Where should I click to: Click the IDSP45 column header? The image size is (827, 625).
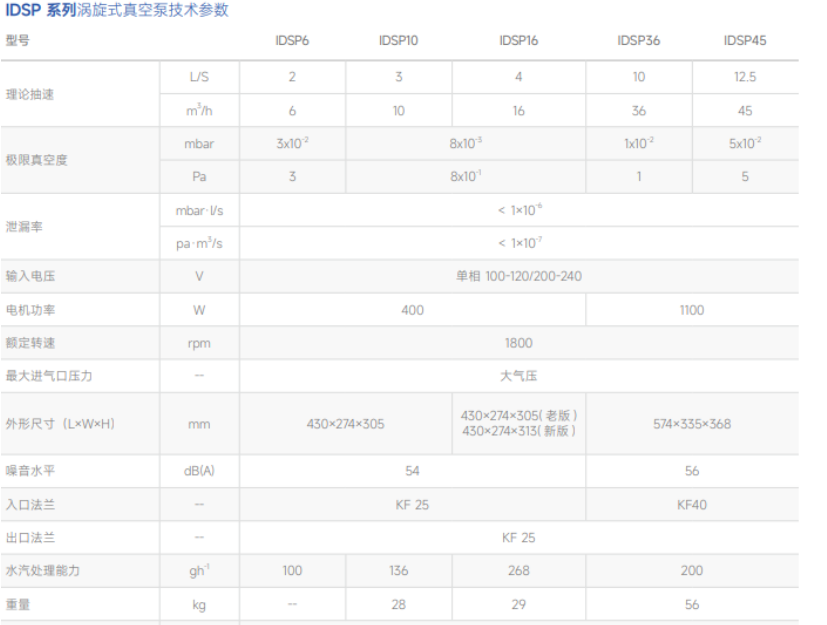coord(745,41)
